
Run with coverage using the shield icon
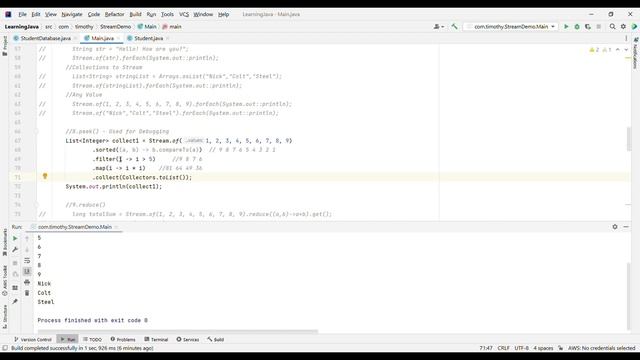pyautogui.click(x=588, y=27)
